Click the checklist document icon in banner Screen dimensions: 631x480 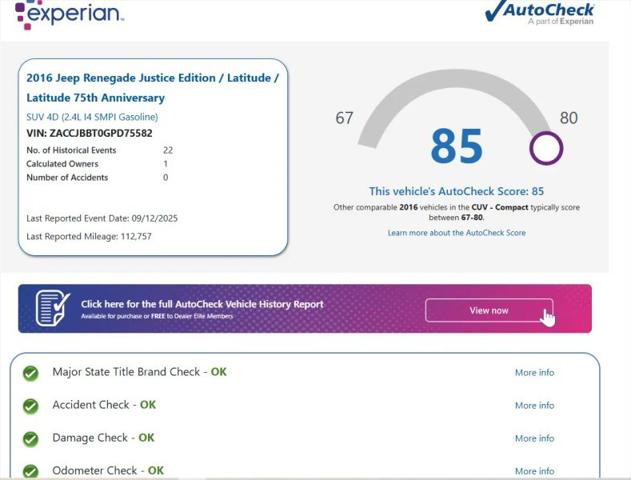[x=52, y=309]
